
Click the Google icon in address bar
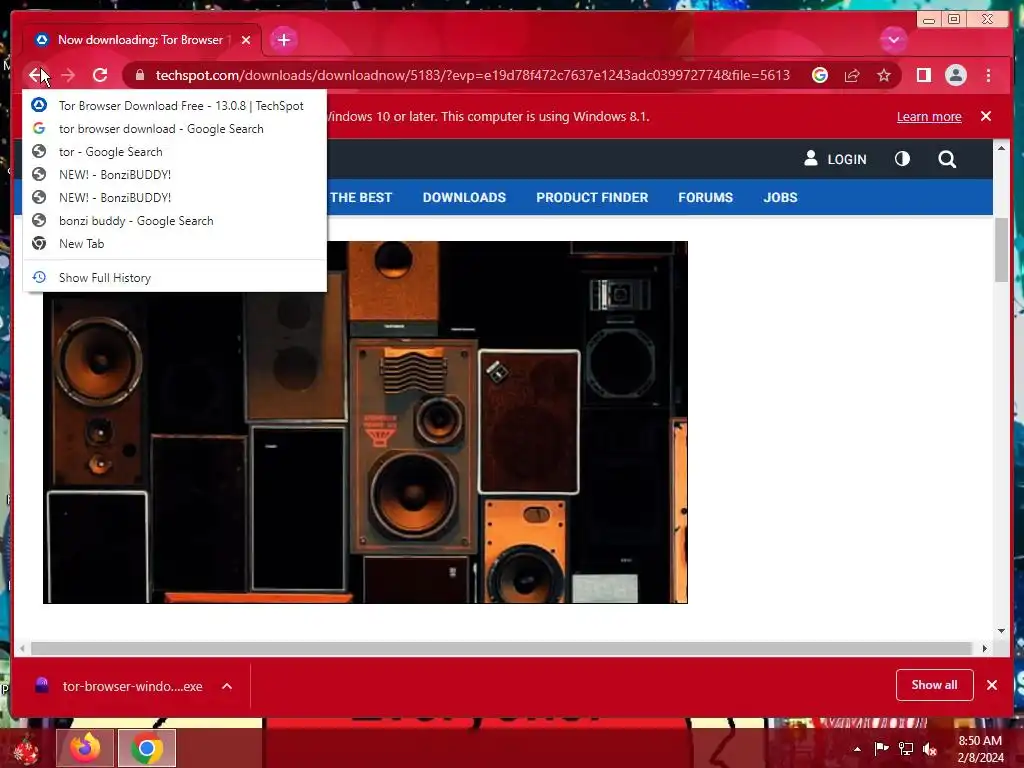(x=820, y=75)
